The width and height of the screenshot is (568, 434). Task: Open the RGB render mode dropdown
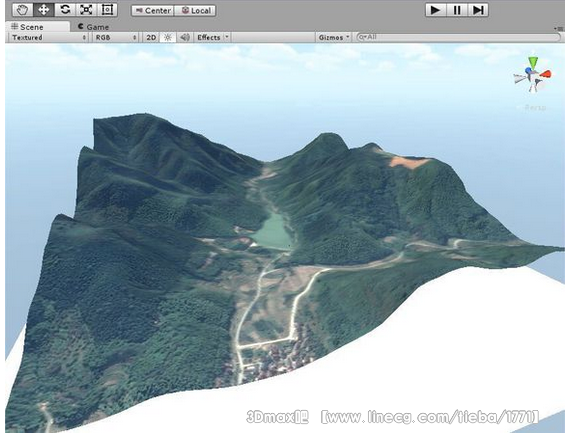click(x=116, y=37)
